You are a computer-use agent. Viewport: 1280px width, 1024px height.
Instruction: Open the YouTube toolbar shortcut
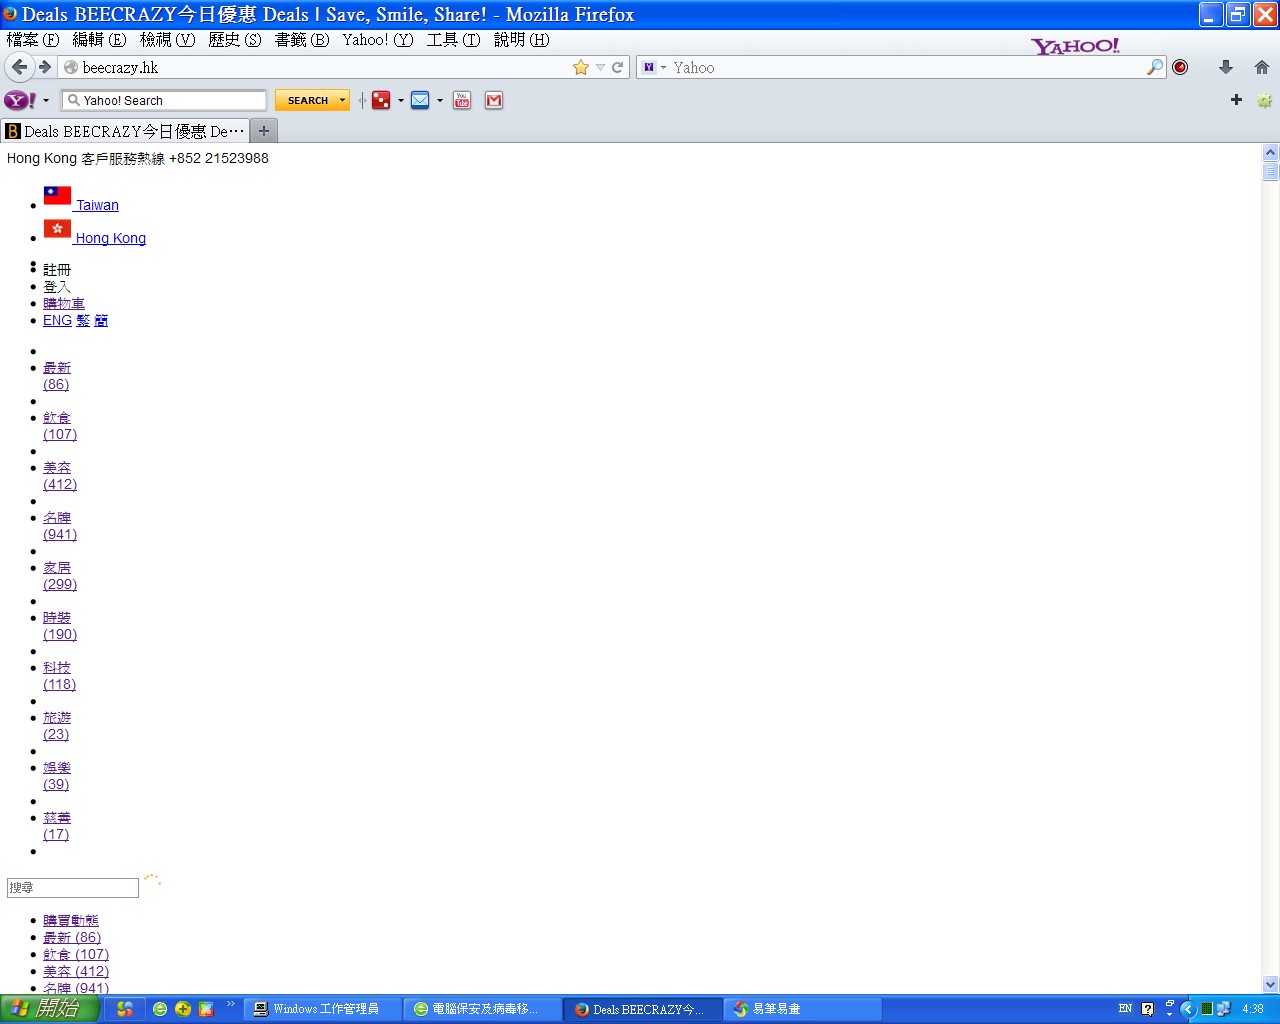[x=462, y=100]
